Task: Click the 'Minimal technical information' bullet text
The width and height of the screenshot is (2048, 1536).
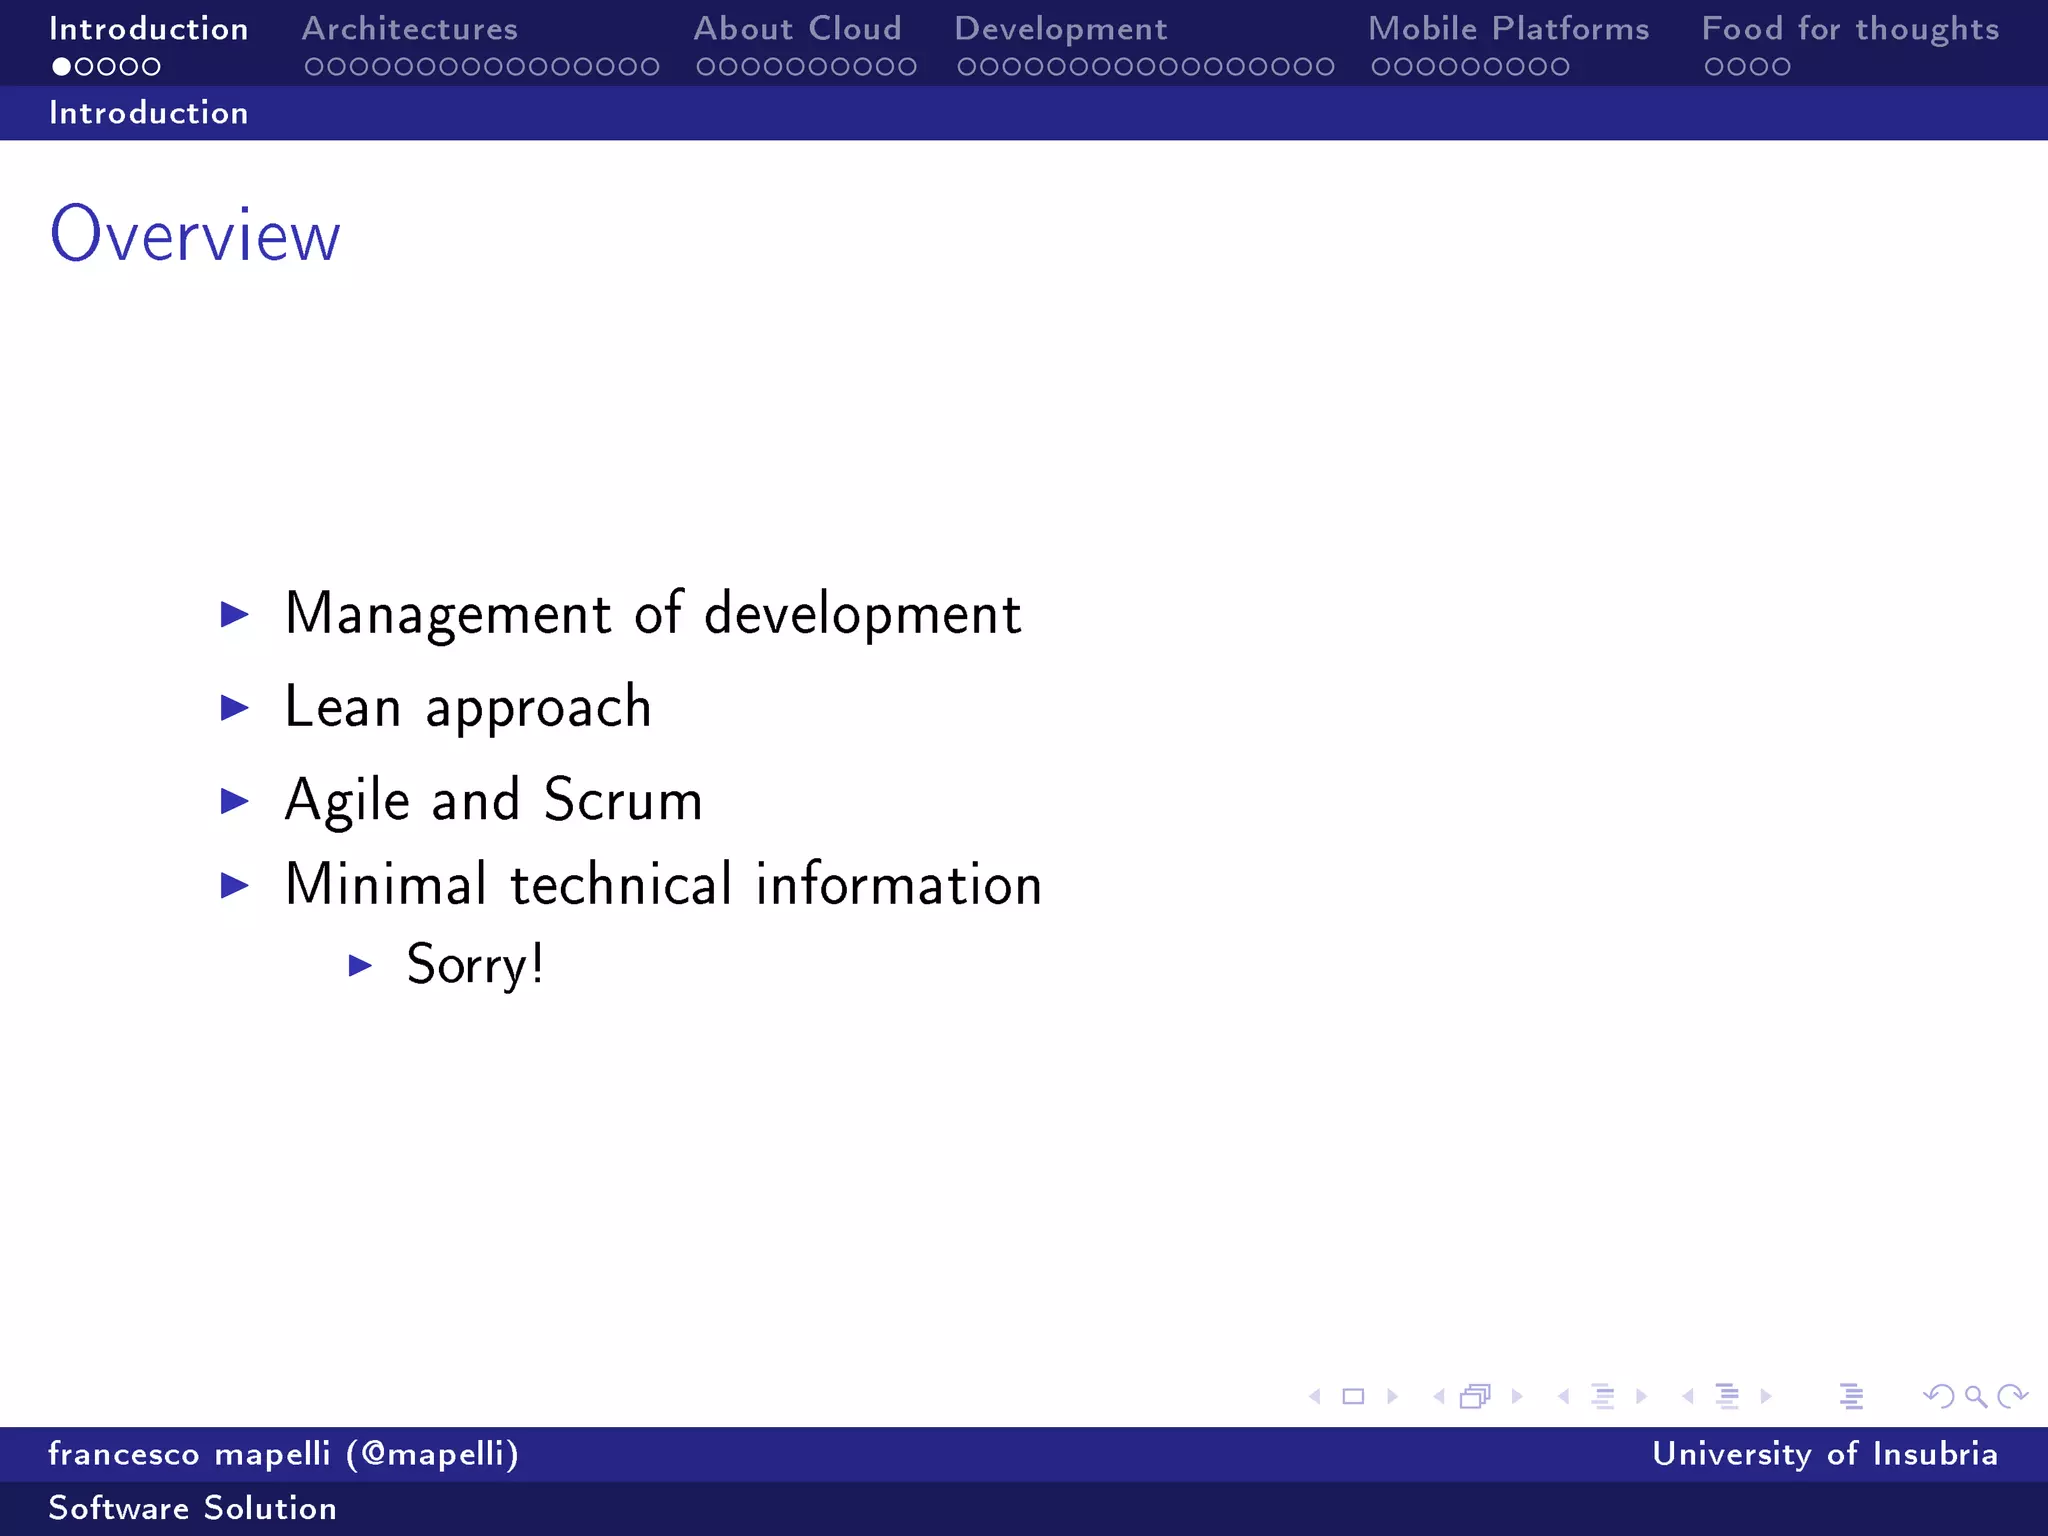Action: [664, 885]
